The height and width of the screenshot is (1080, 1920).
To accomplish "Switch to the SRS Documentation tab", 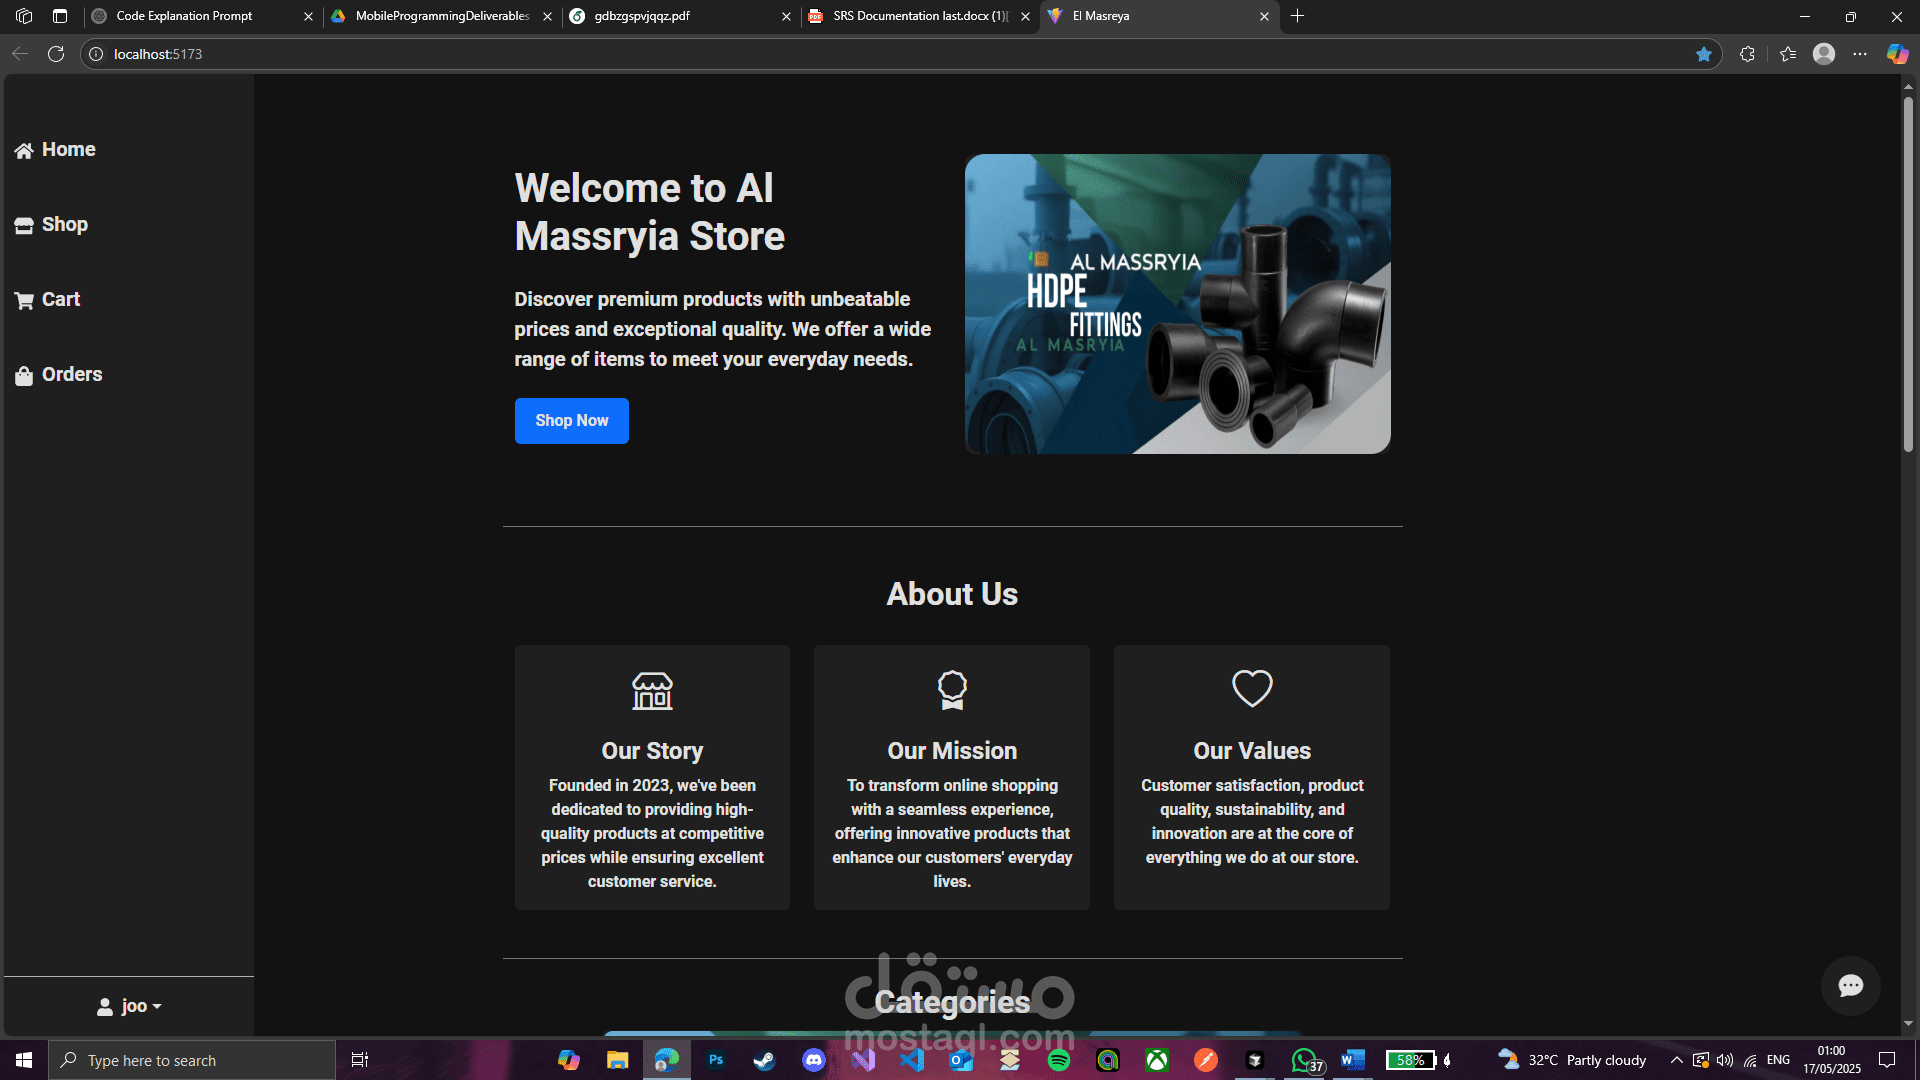I will (920, 16).
